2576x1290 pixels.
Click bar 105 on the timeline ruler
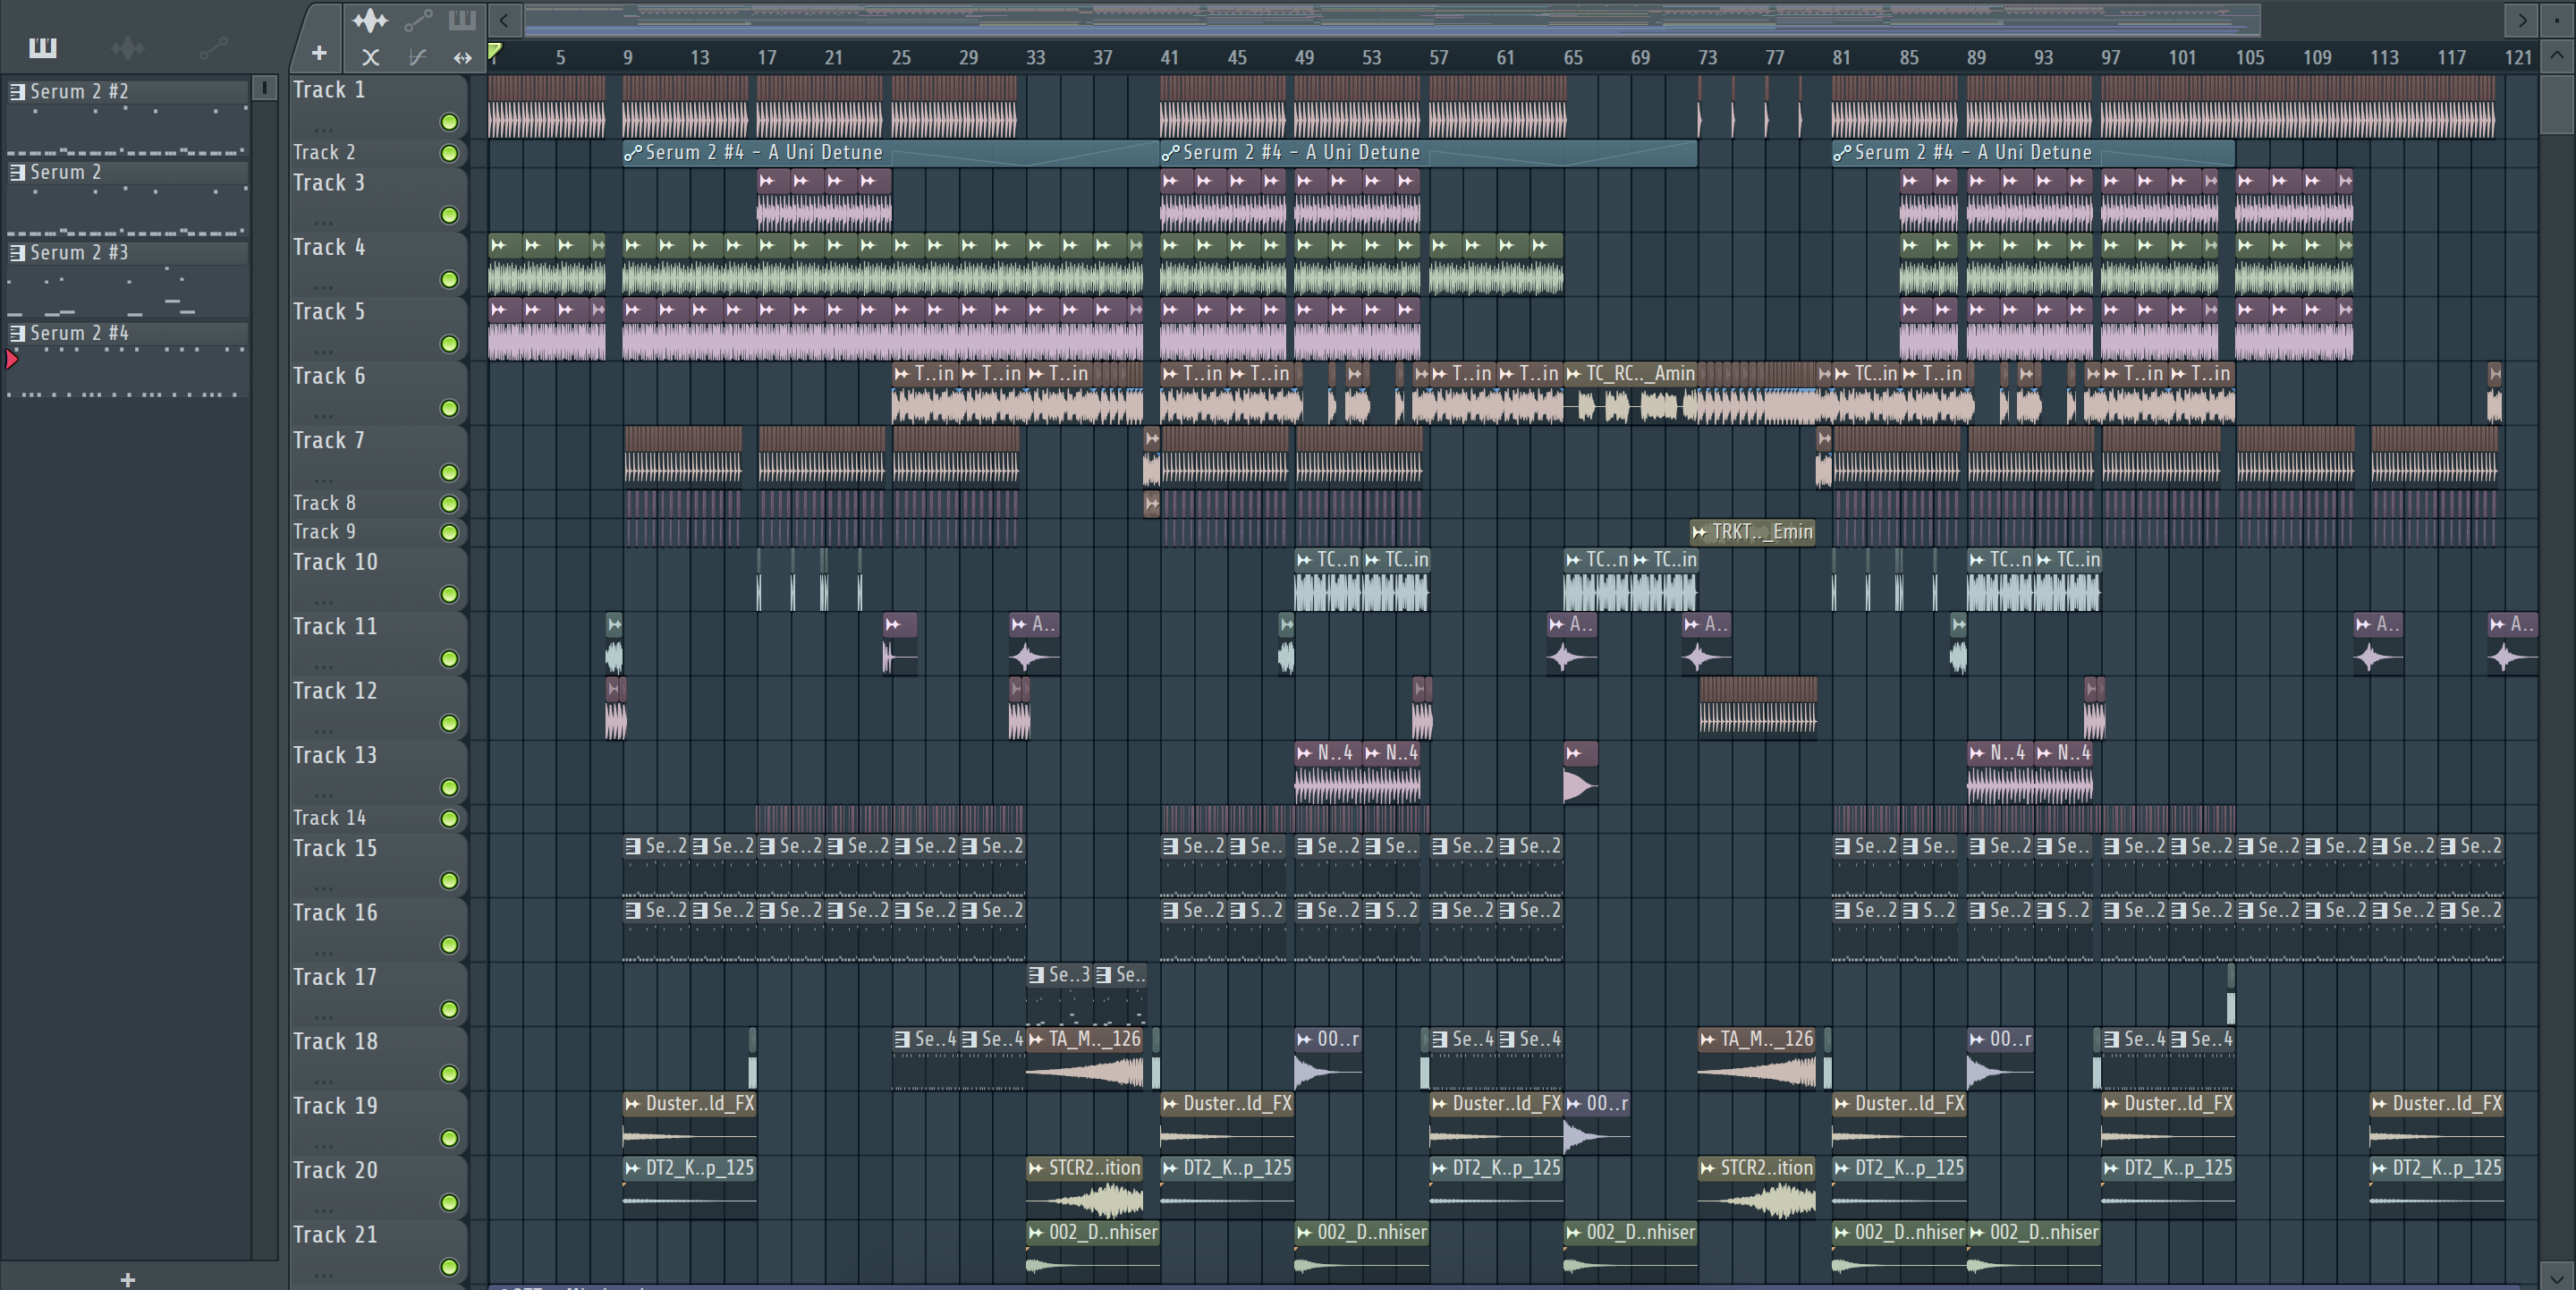(2249, 57)
